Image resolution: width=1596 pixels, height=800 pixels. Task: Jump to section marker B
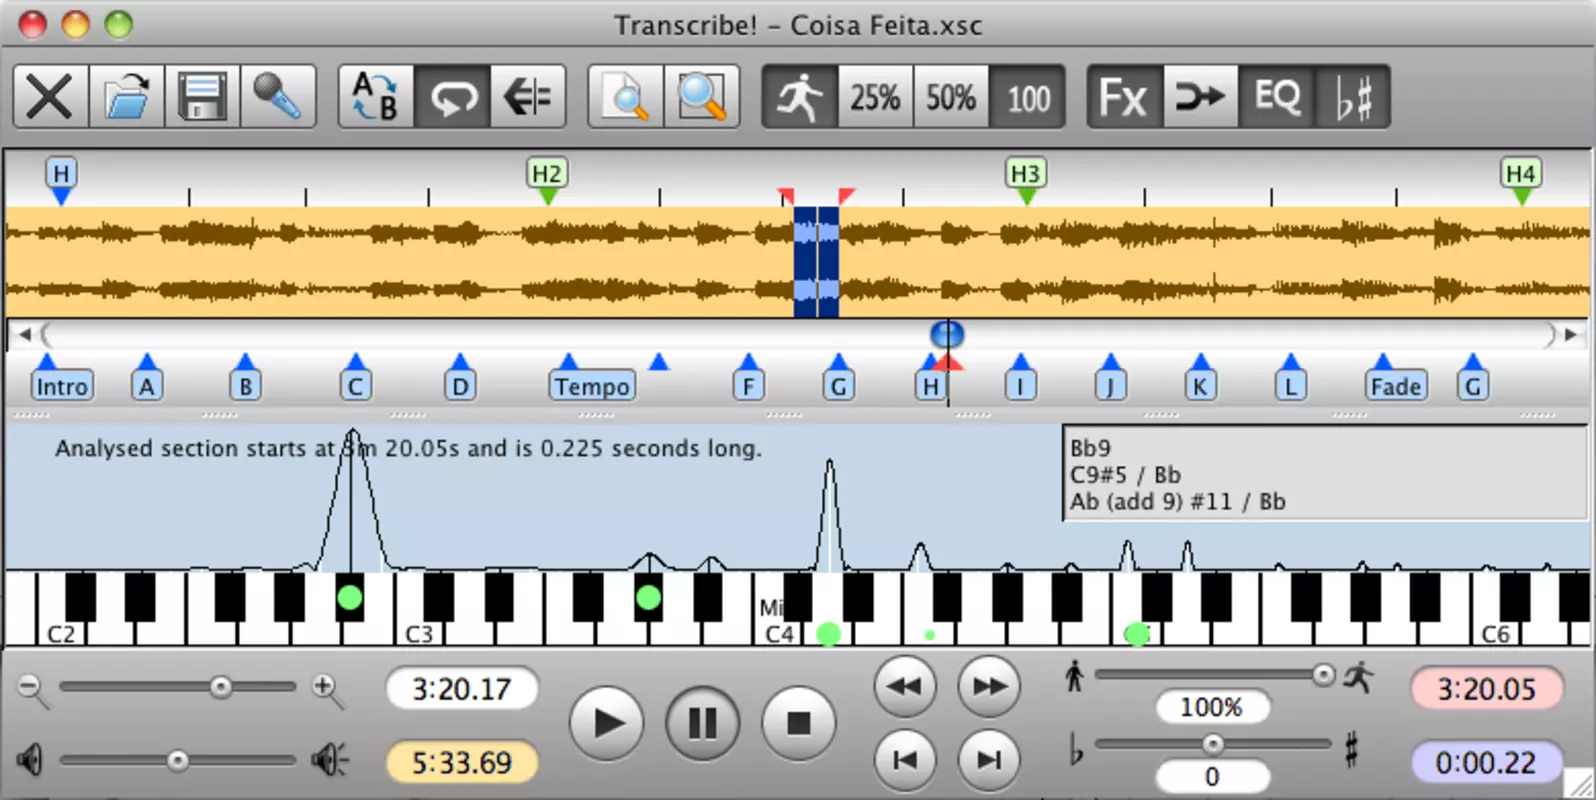coord(246,386)
